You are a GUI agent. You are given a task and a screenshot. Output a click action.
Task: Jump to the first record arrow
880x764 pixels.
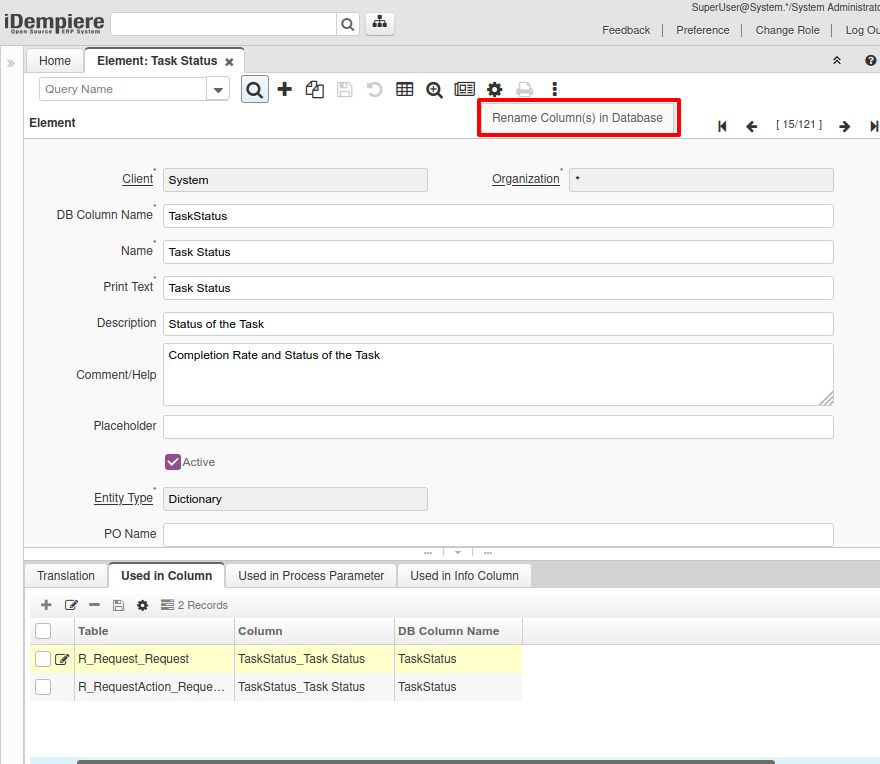(x=722, y=126)
